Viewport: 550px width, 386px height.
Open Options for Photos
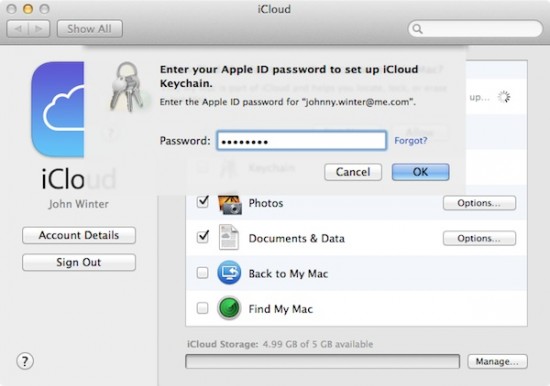coord(479,203)
